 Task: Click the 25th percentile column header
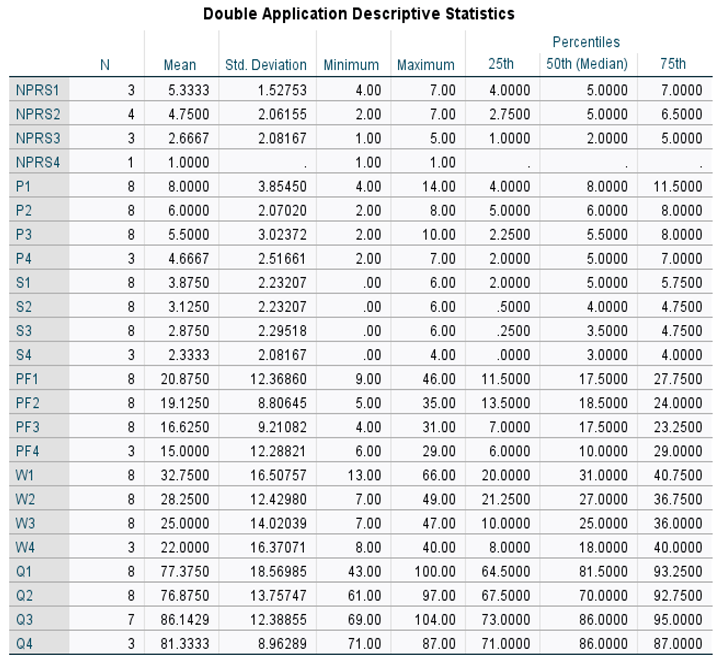click(x=501, y=65)
